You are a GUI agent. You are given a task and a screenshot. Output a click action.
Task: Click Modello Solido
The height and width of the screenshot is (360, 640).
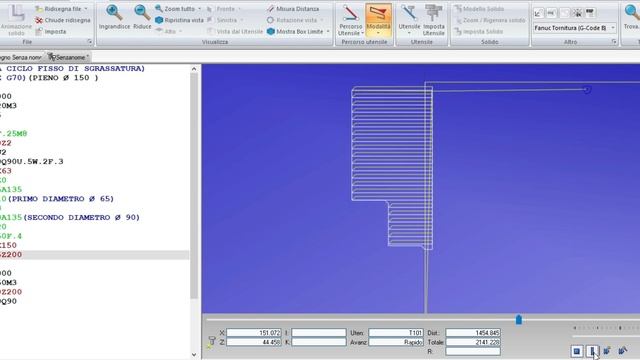coord(479,9)
